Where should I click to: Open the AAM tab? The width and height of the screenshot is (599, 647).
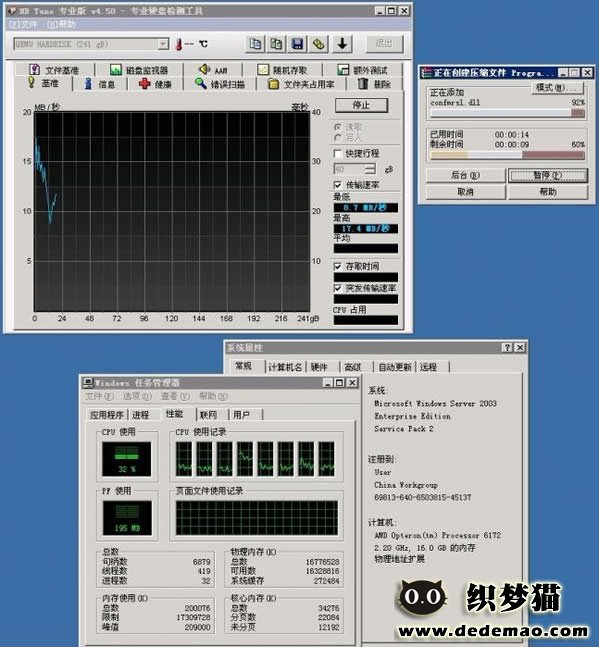(213, 70)
